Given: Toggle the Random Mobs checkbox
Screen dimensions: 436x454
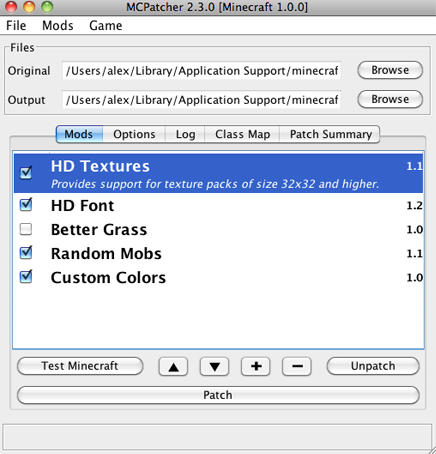Looking at the screenshot, I should 26,253.
